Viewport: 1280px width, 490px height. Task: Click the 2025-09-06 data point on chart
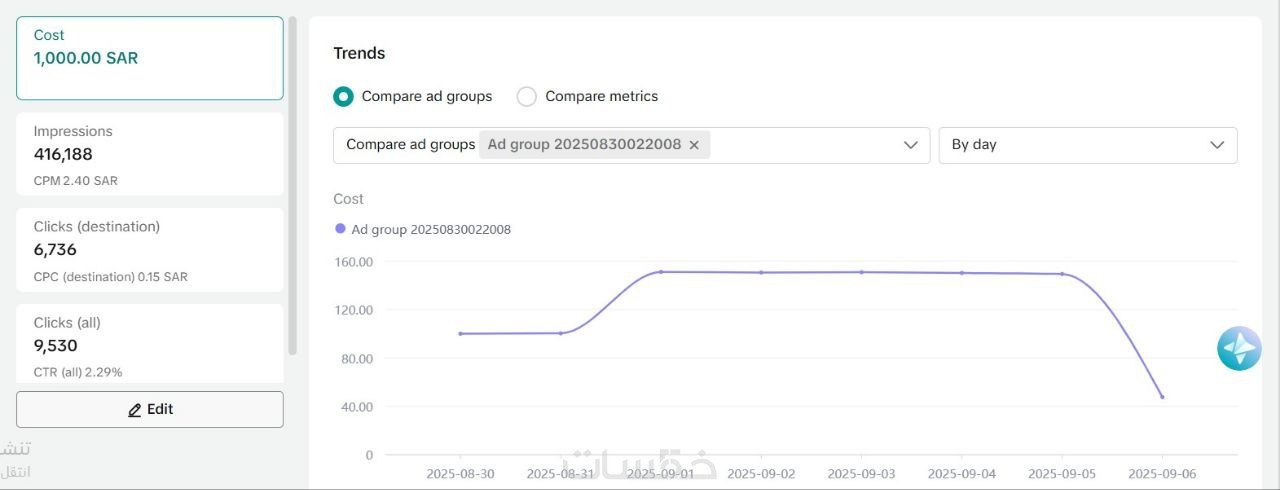1162,397
